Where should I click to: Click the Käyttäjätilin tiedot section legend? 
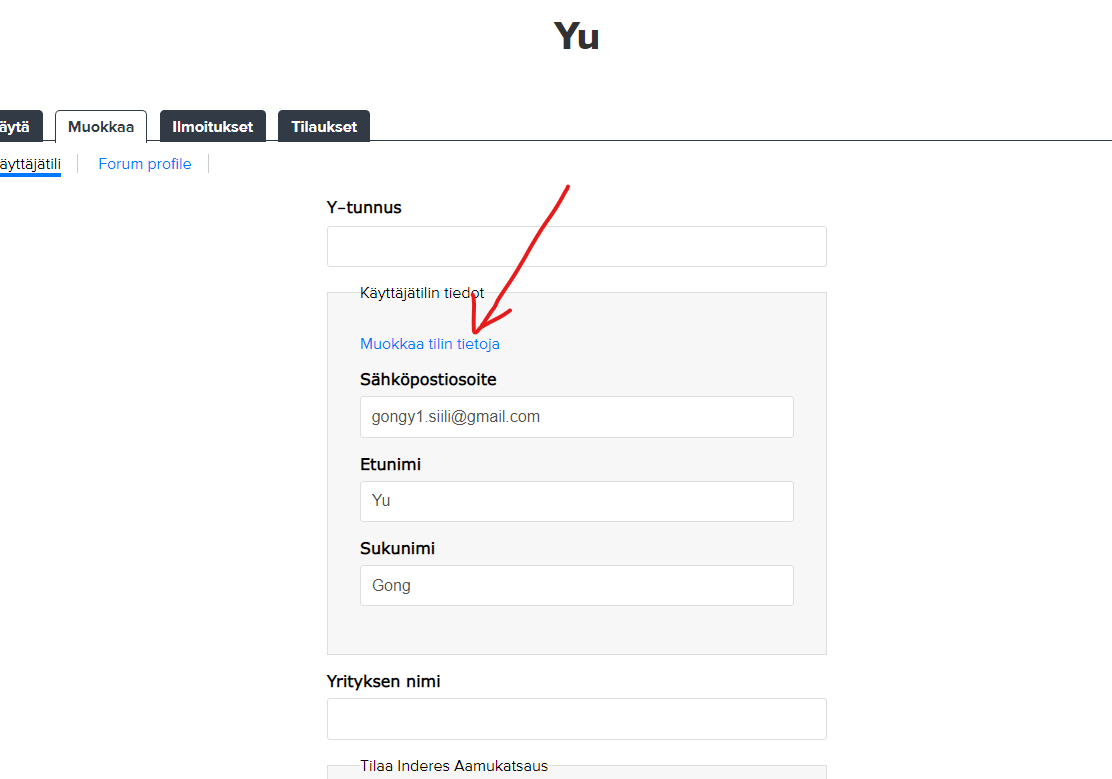422,293
